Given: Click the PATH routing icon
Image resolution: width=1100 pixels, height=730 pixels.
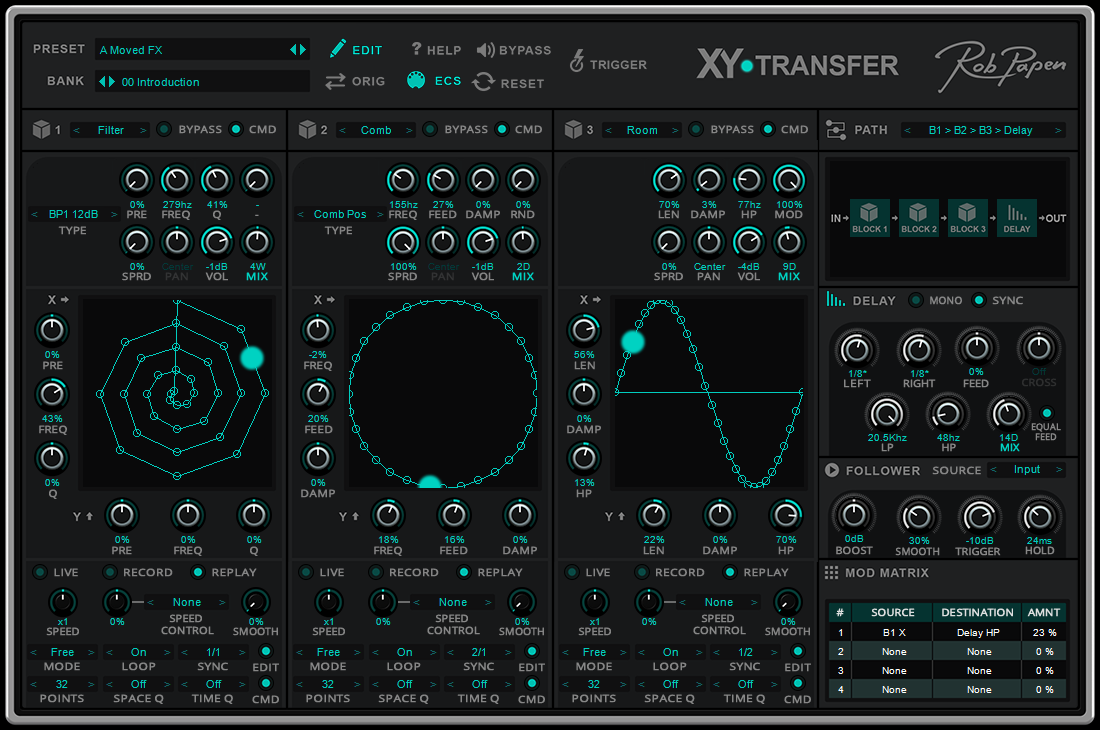Looking at the screenshot, I should (x=836, y=130).
